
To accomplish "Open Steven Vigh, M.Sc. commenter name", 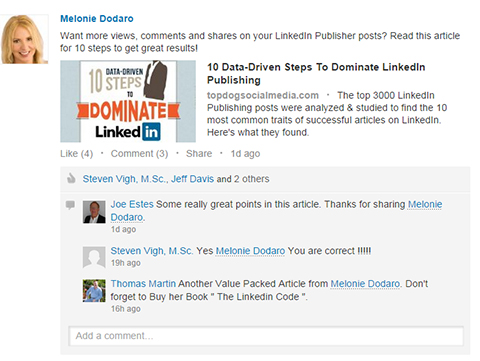I will [152, 251].
